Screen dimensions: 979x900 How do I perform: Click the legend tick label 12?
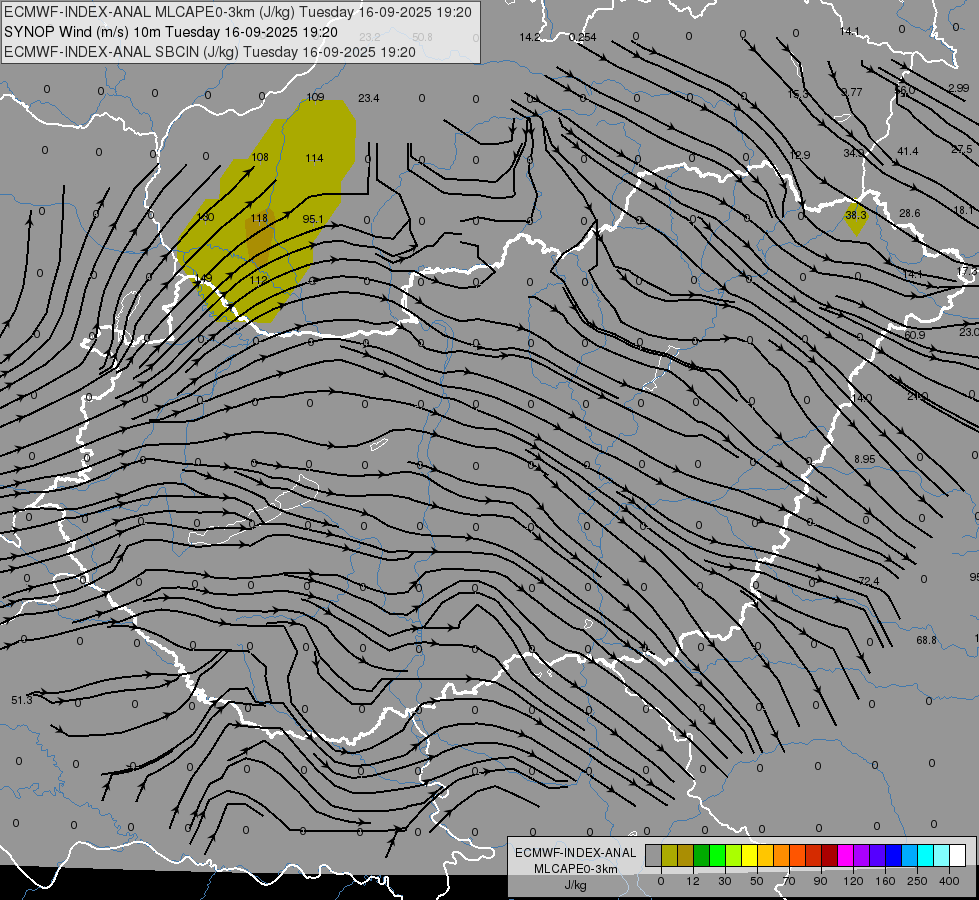pyautogui.click(x=692, y=881)
